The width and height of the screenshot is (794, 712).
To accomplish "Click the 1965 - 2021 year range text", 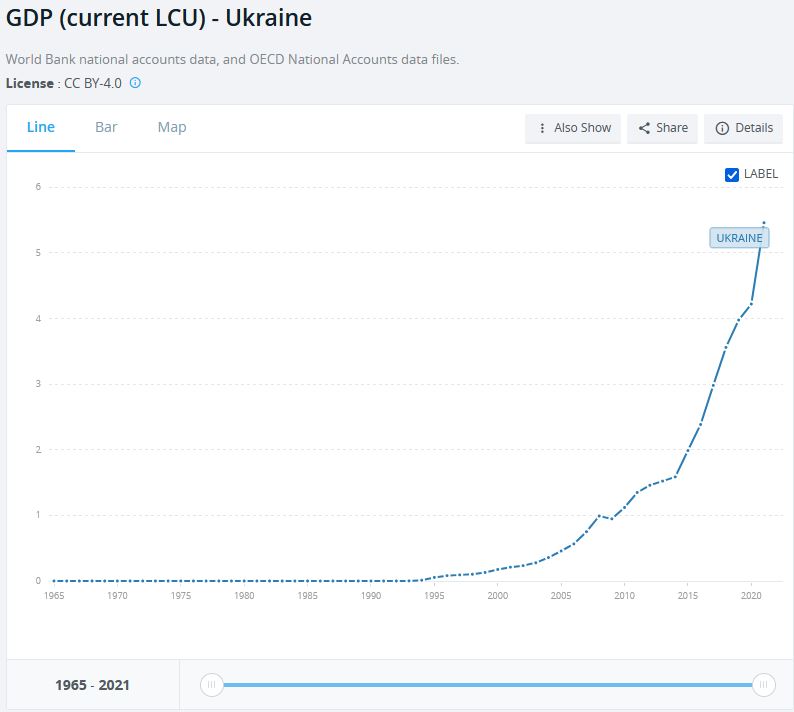I will point(92,685).
